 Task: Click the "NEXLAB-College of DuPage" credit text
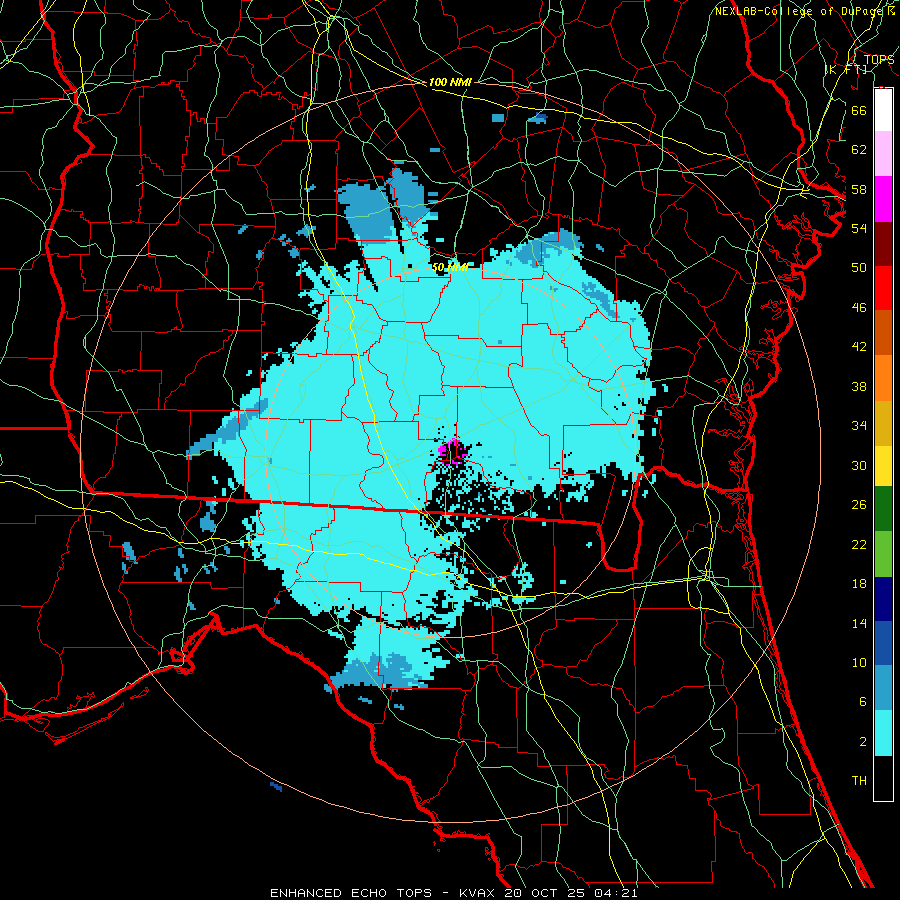800,11
